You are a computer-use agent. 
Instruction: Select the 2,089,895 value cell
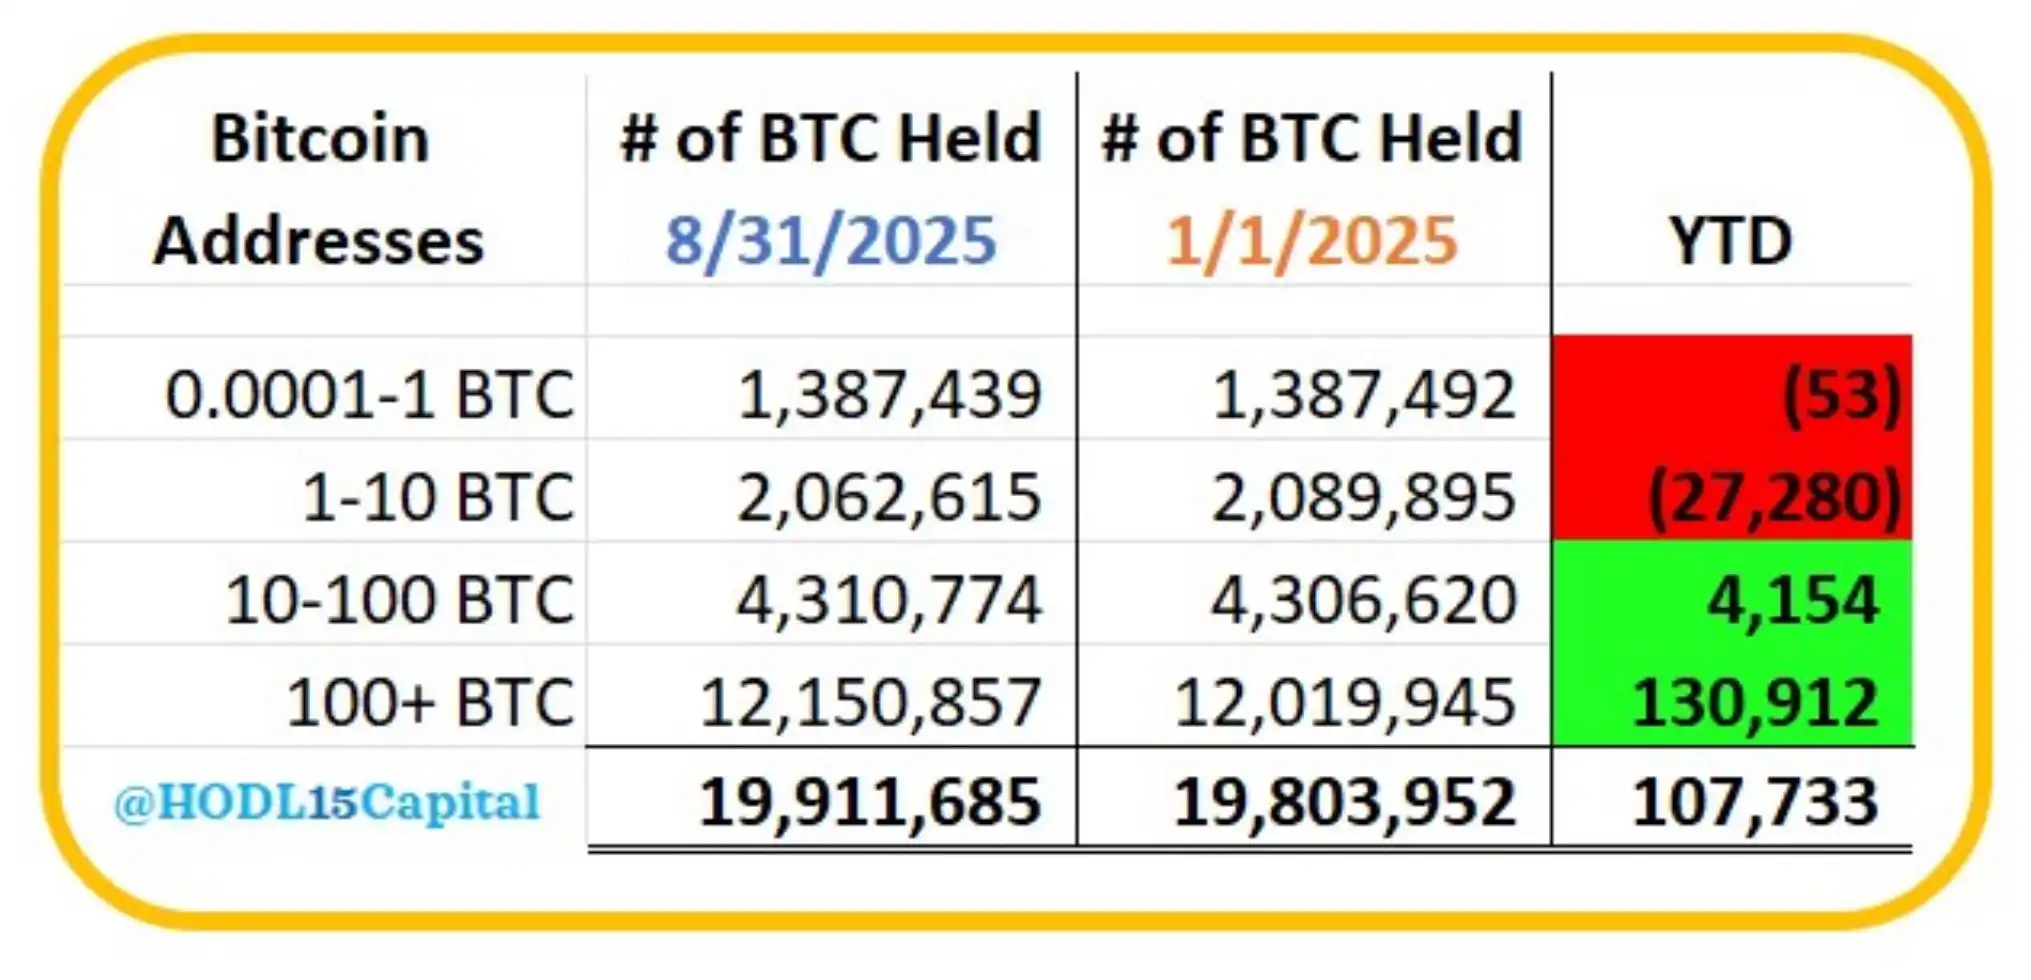(1363, 497)
